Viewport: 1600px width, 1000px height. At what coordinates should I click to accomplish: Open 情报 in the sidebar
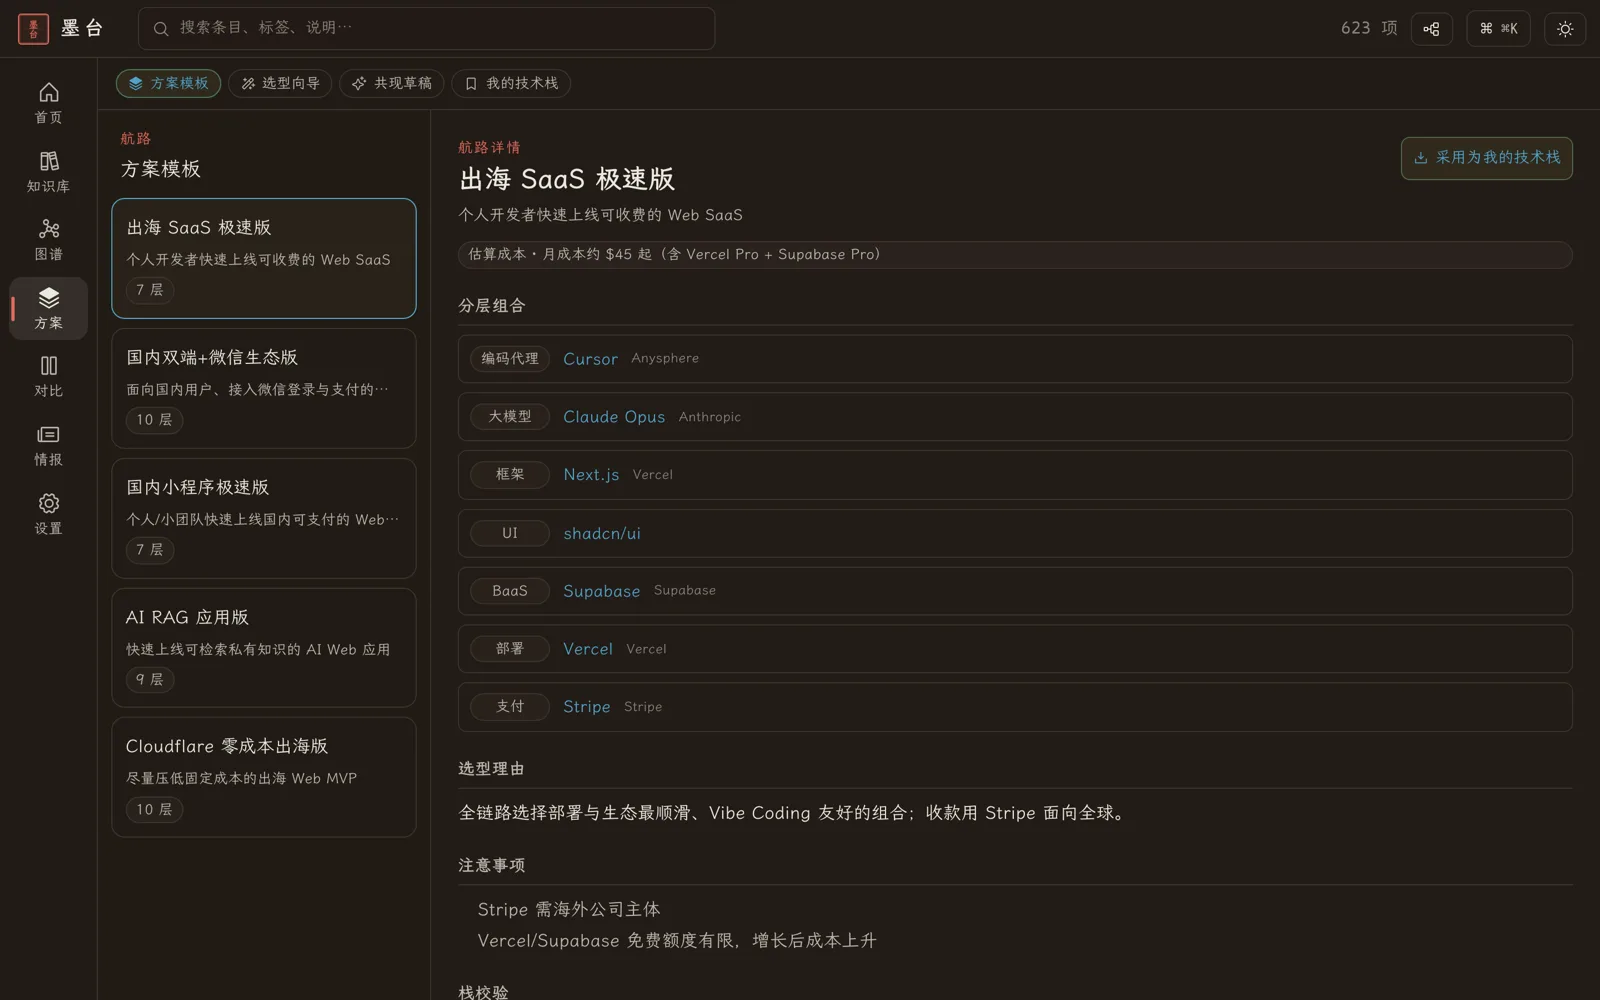48,446
